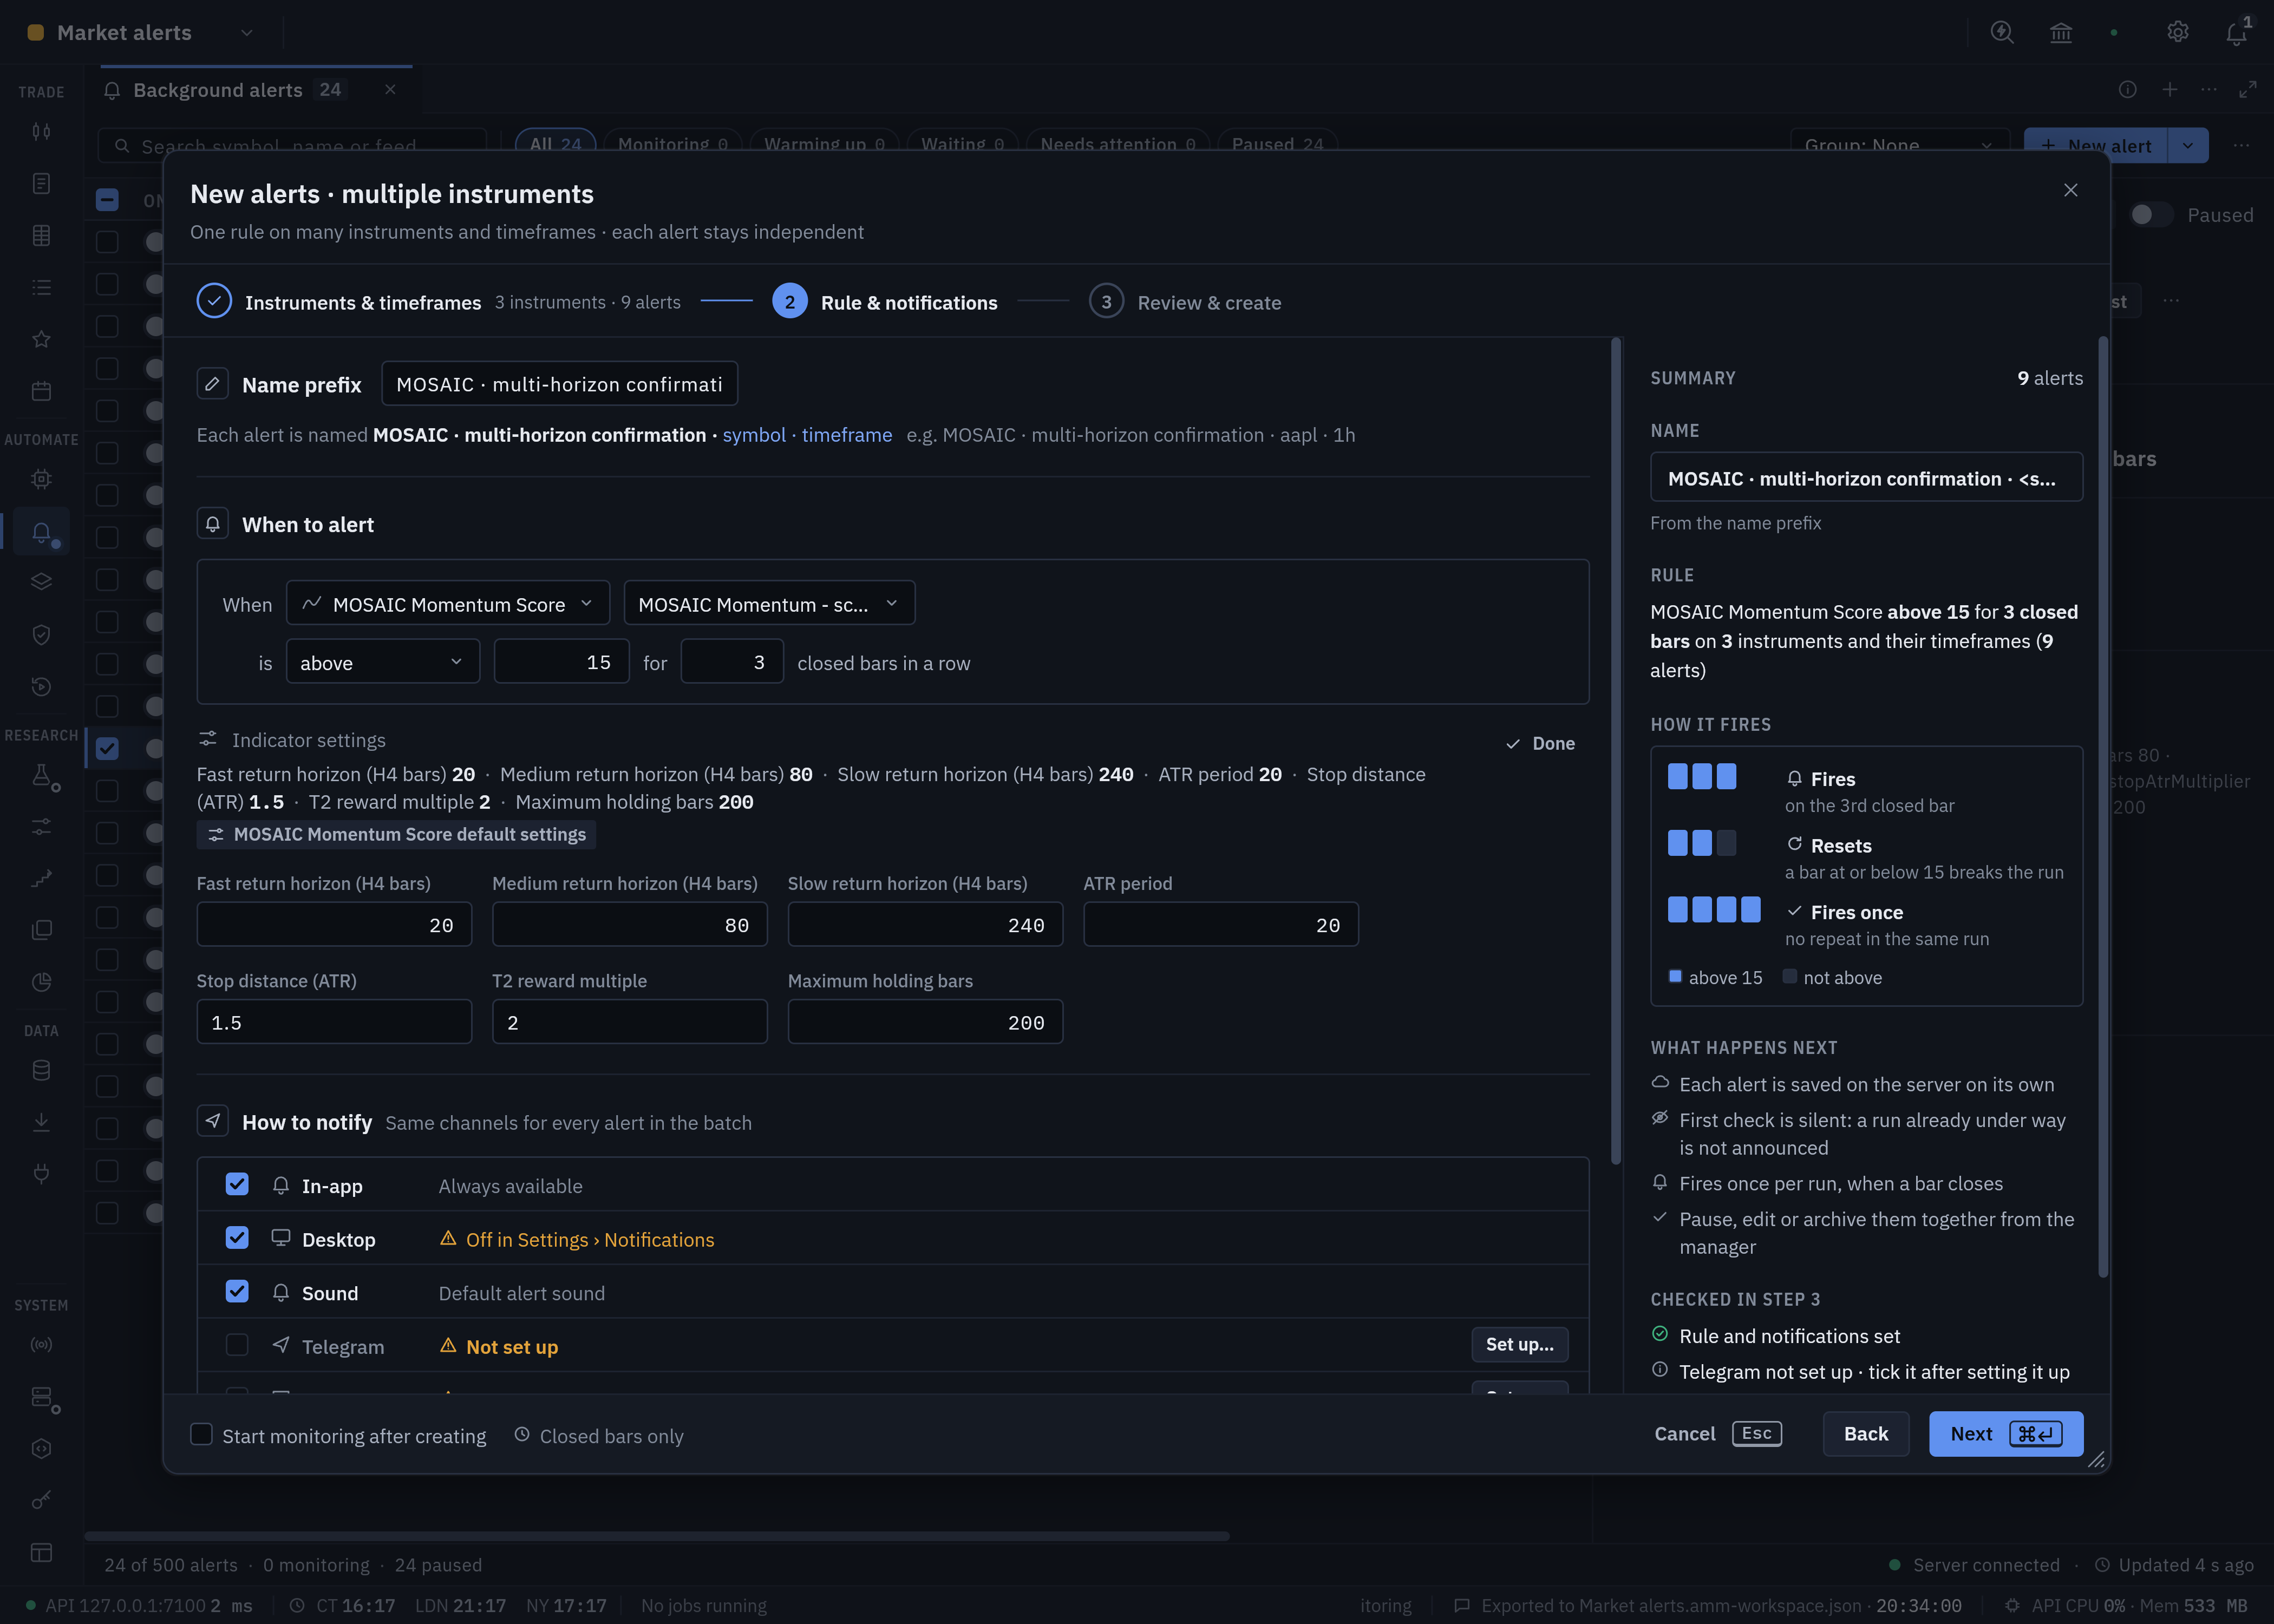Close the New alerts dialog with X

tap(2071, 190)
